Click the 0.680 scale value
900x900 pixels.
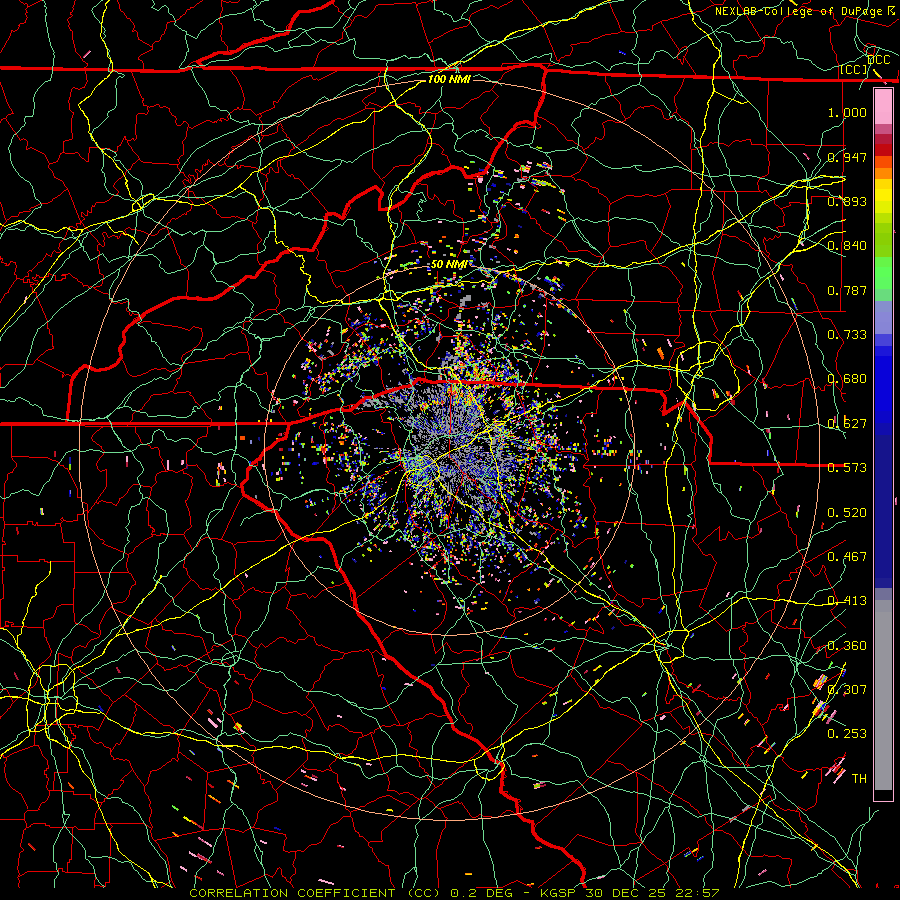847,379
